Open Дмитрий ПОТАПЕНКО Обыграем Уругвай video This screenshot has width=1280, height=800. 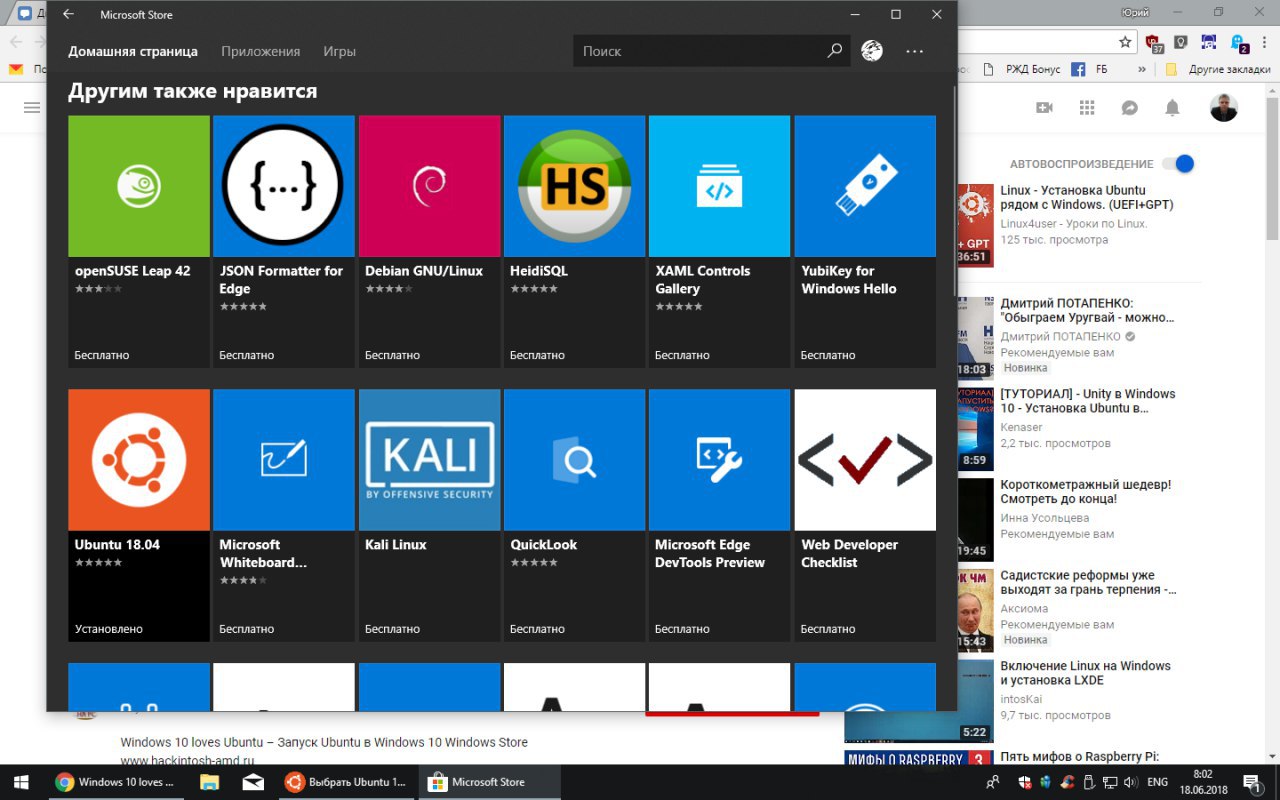[1087, 310]
